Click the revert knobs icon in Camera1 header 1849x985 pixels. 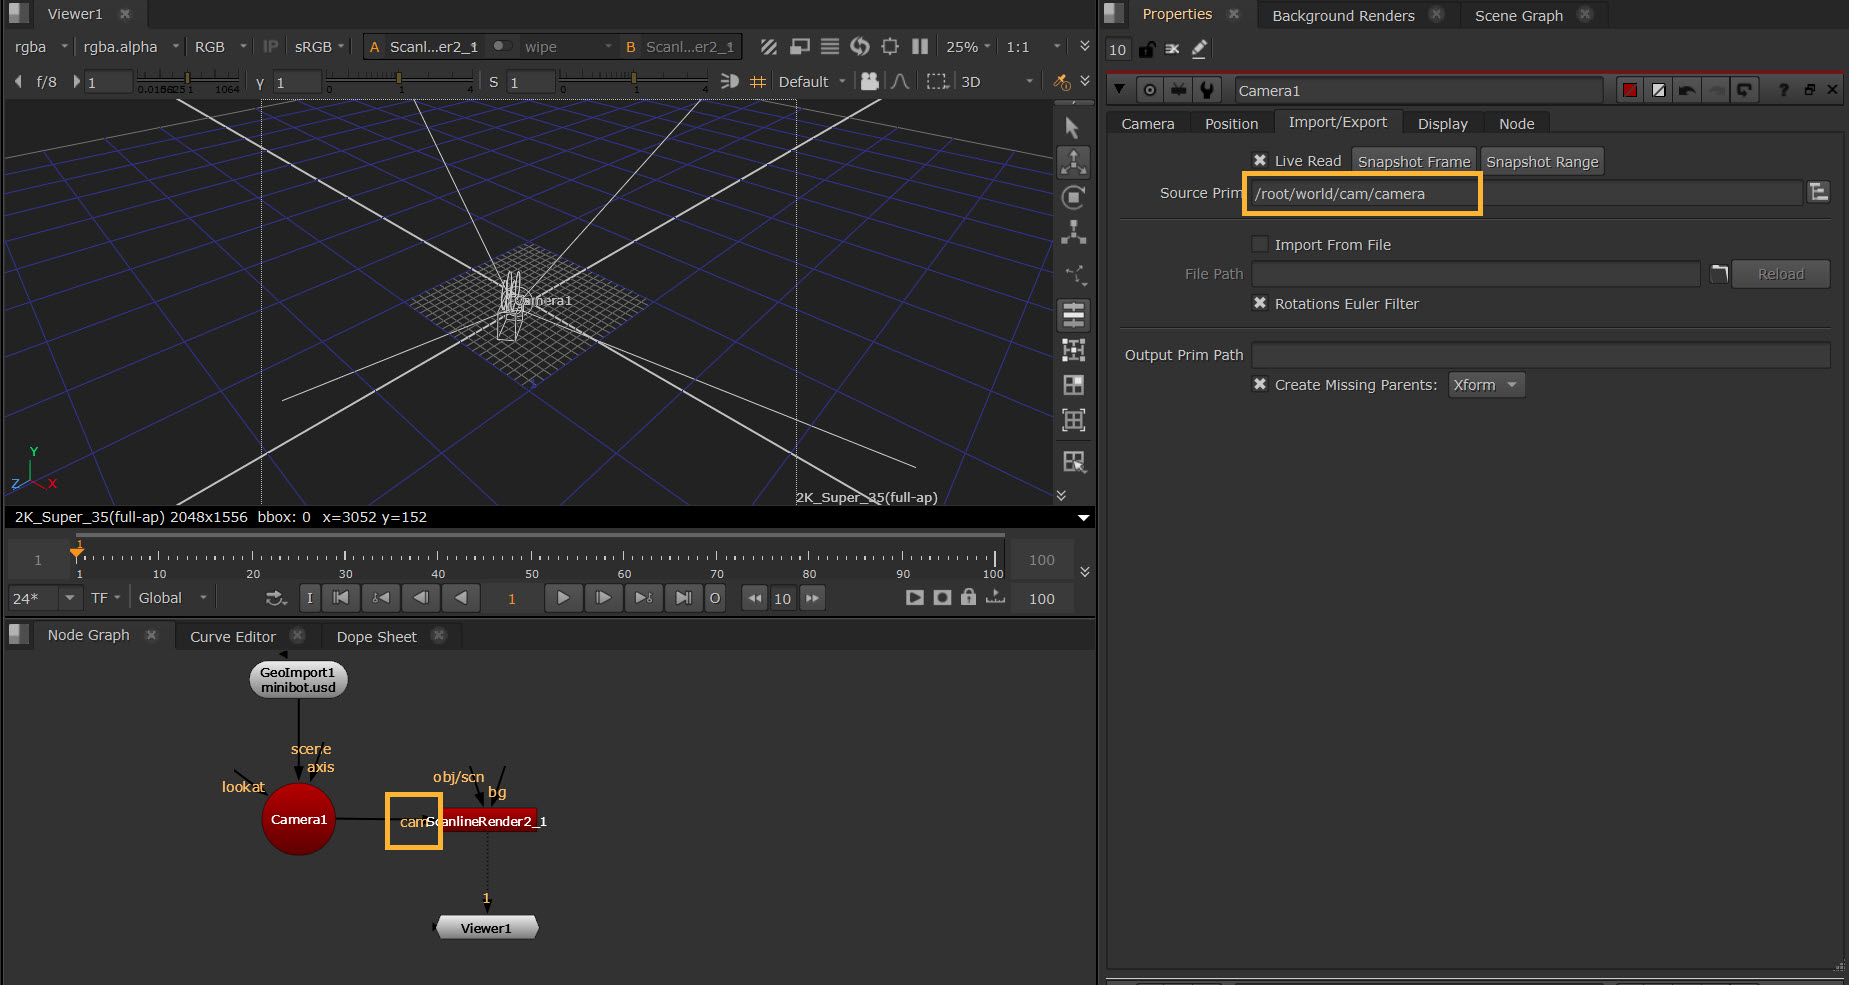(1744, 90)
